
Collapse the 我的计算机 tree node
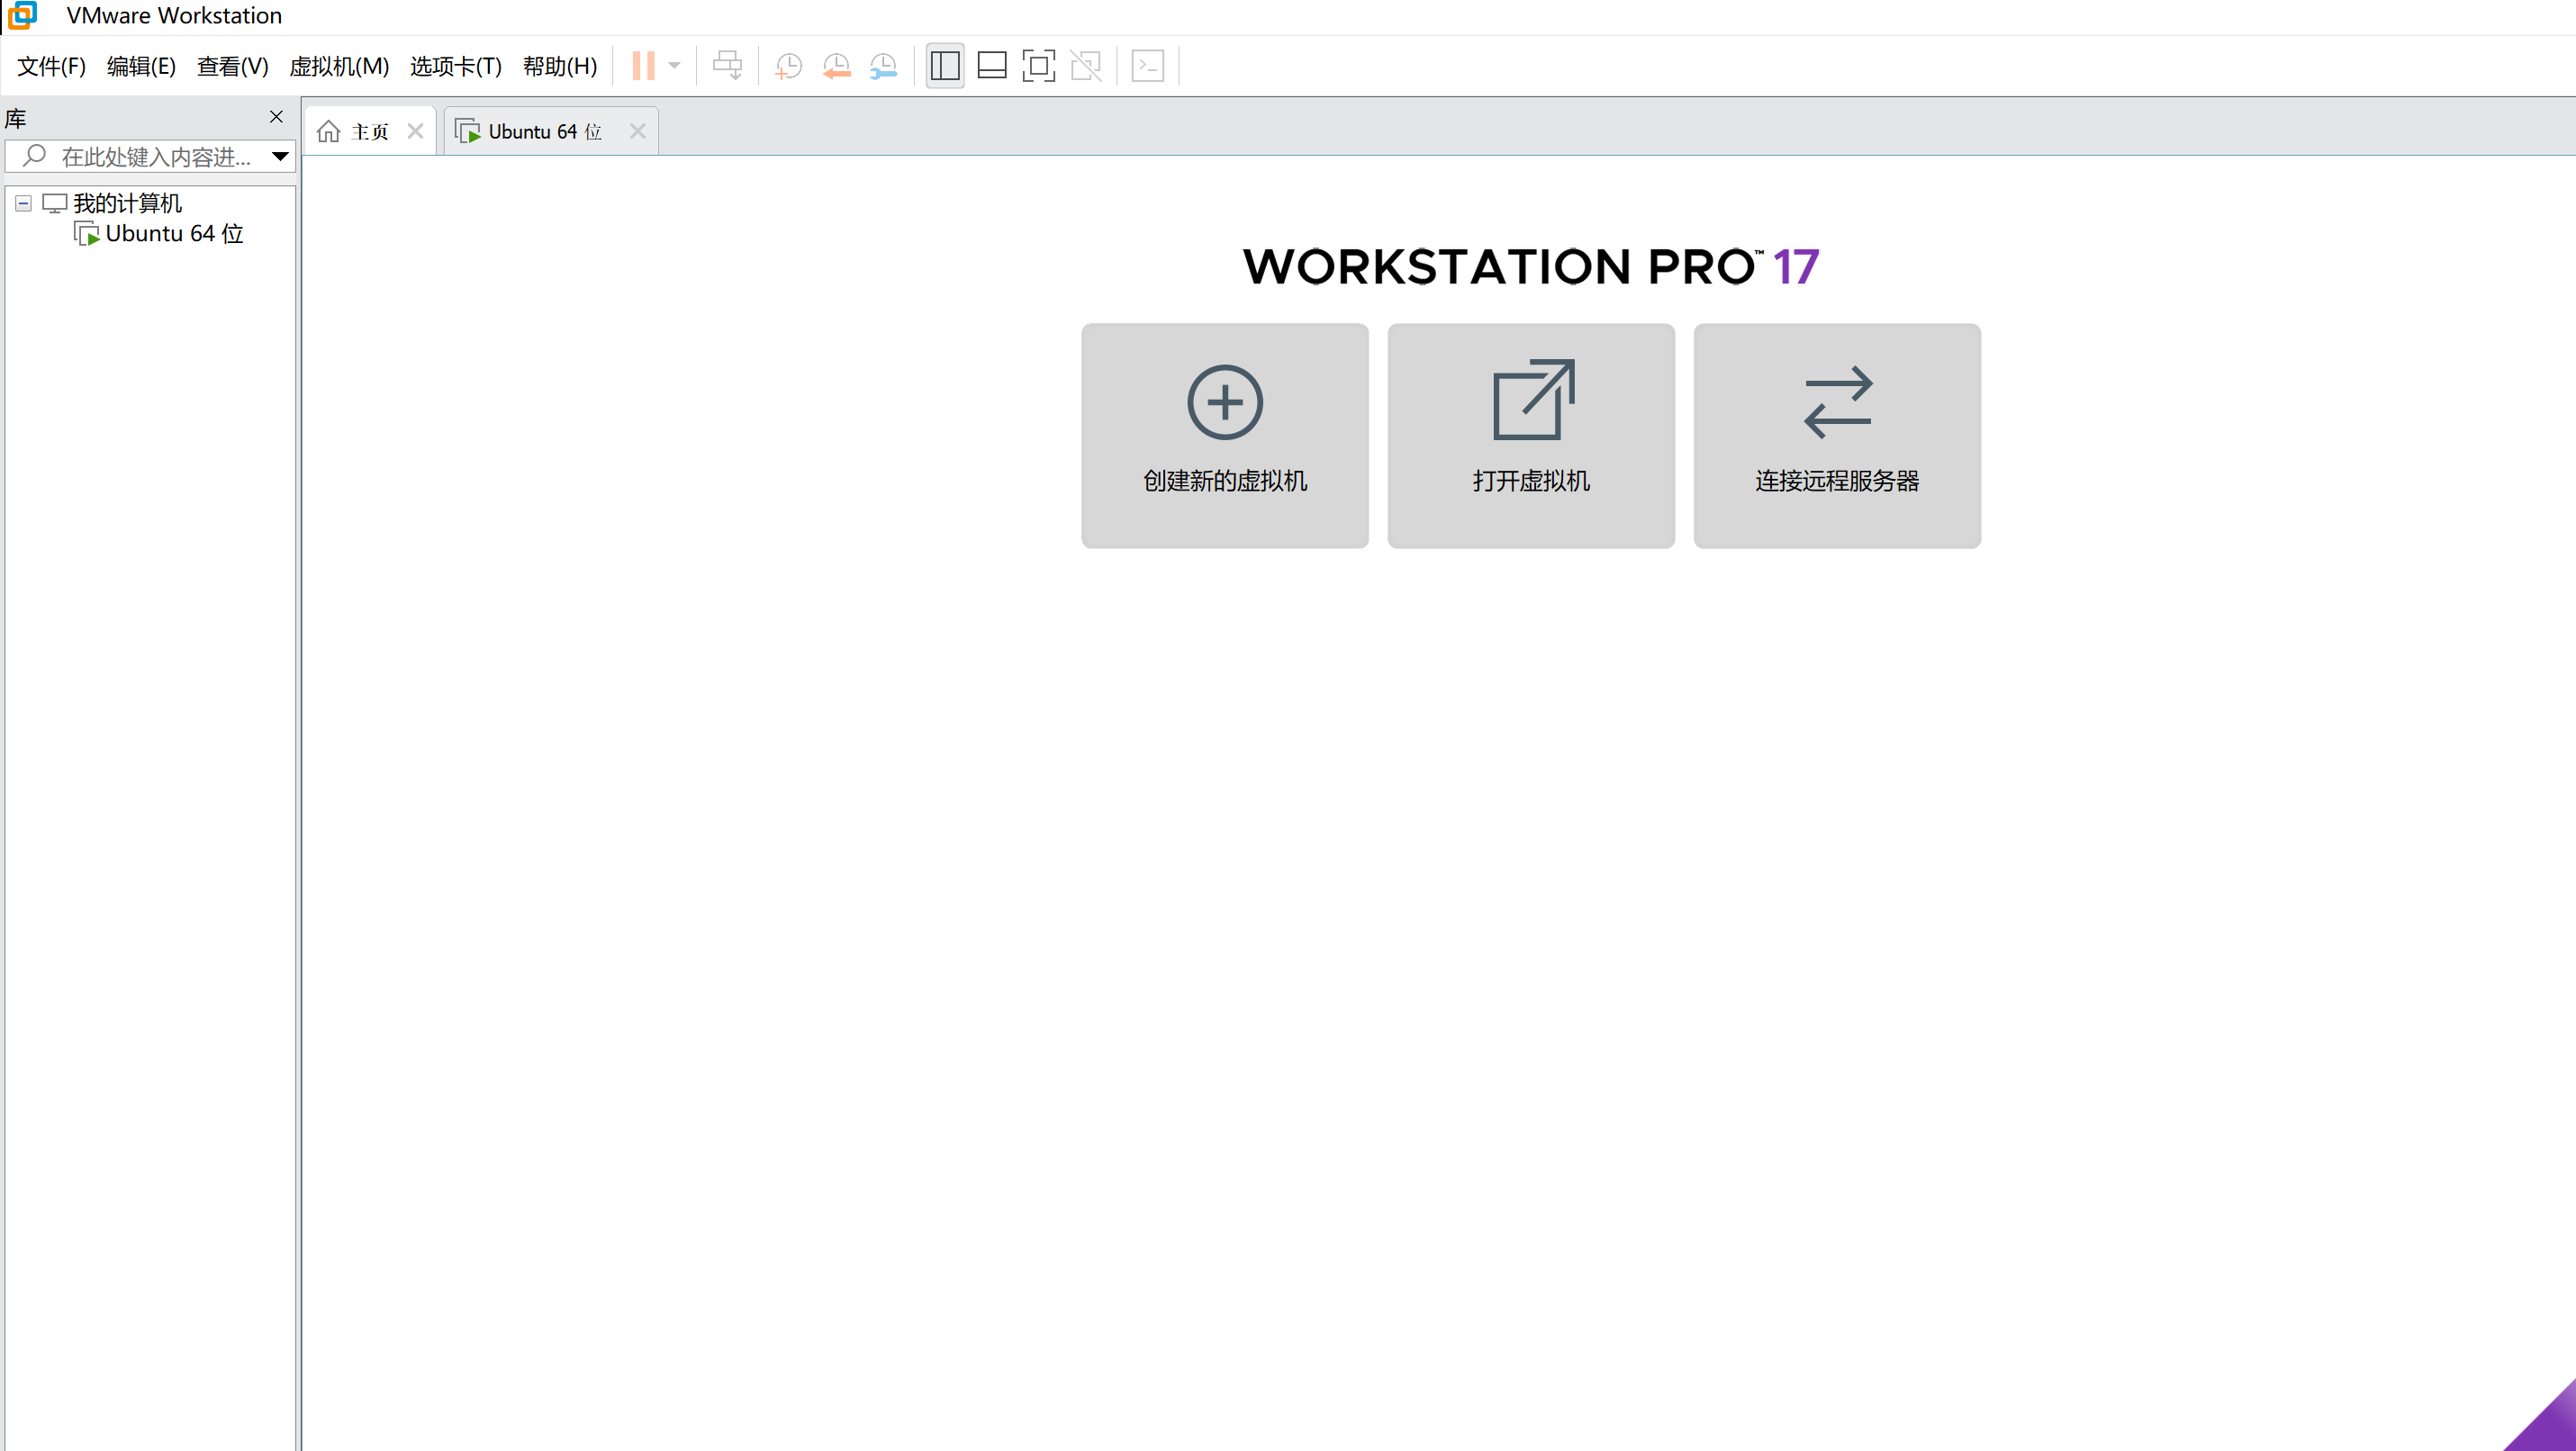pyautogui.click(x=23, y=203)
